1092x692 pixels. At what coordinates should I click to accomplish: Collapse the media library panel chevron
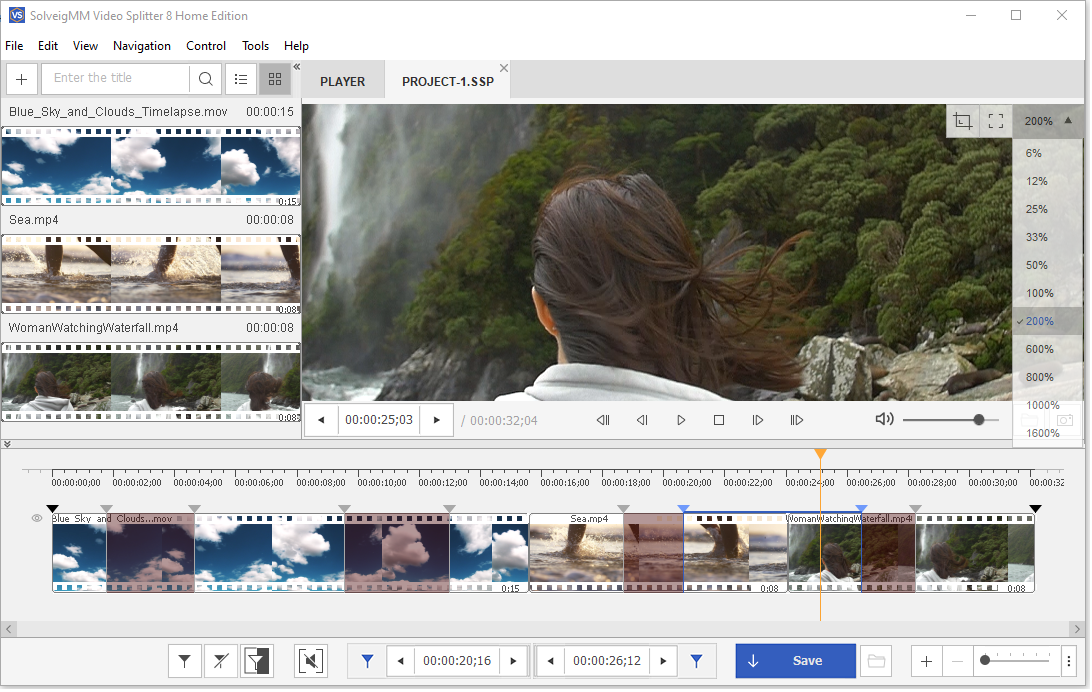click(x=296, y=67)
